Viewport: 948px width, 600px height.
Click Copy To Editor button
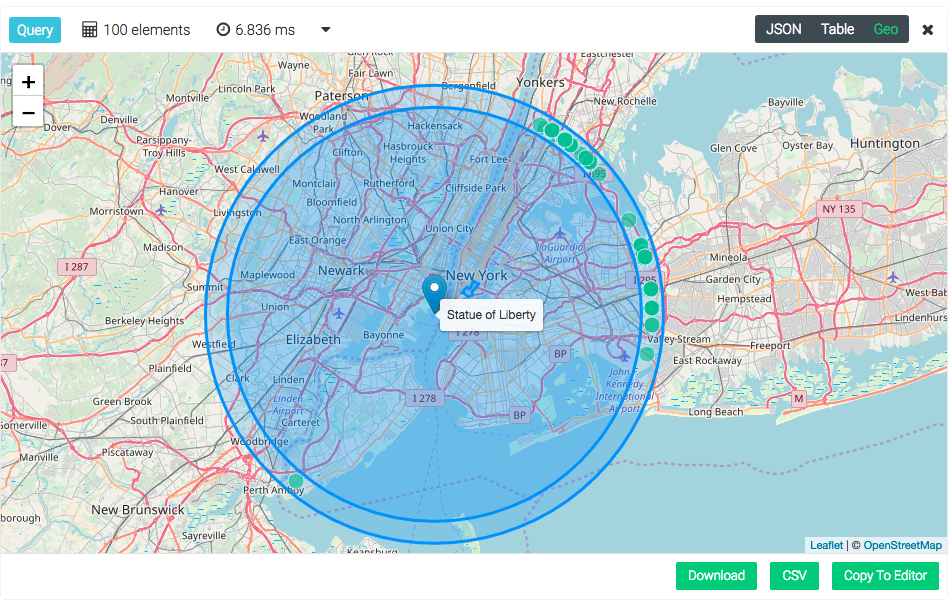[x=885, y=575]
